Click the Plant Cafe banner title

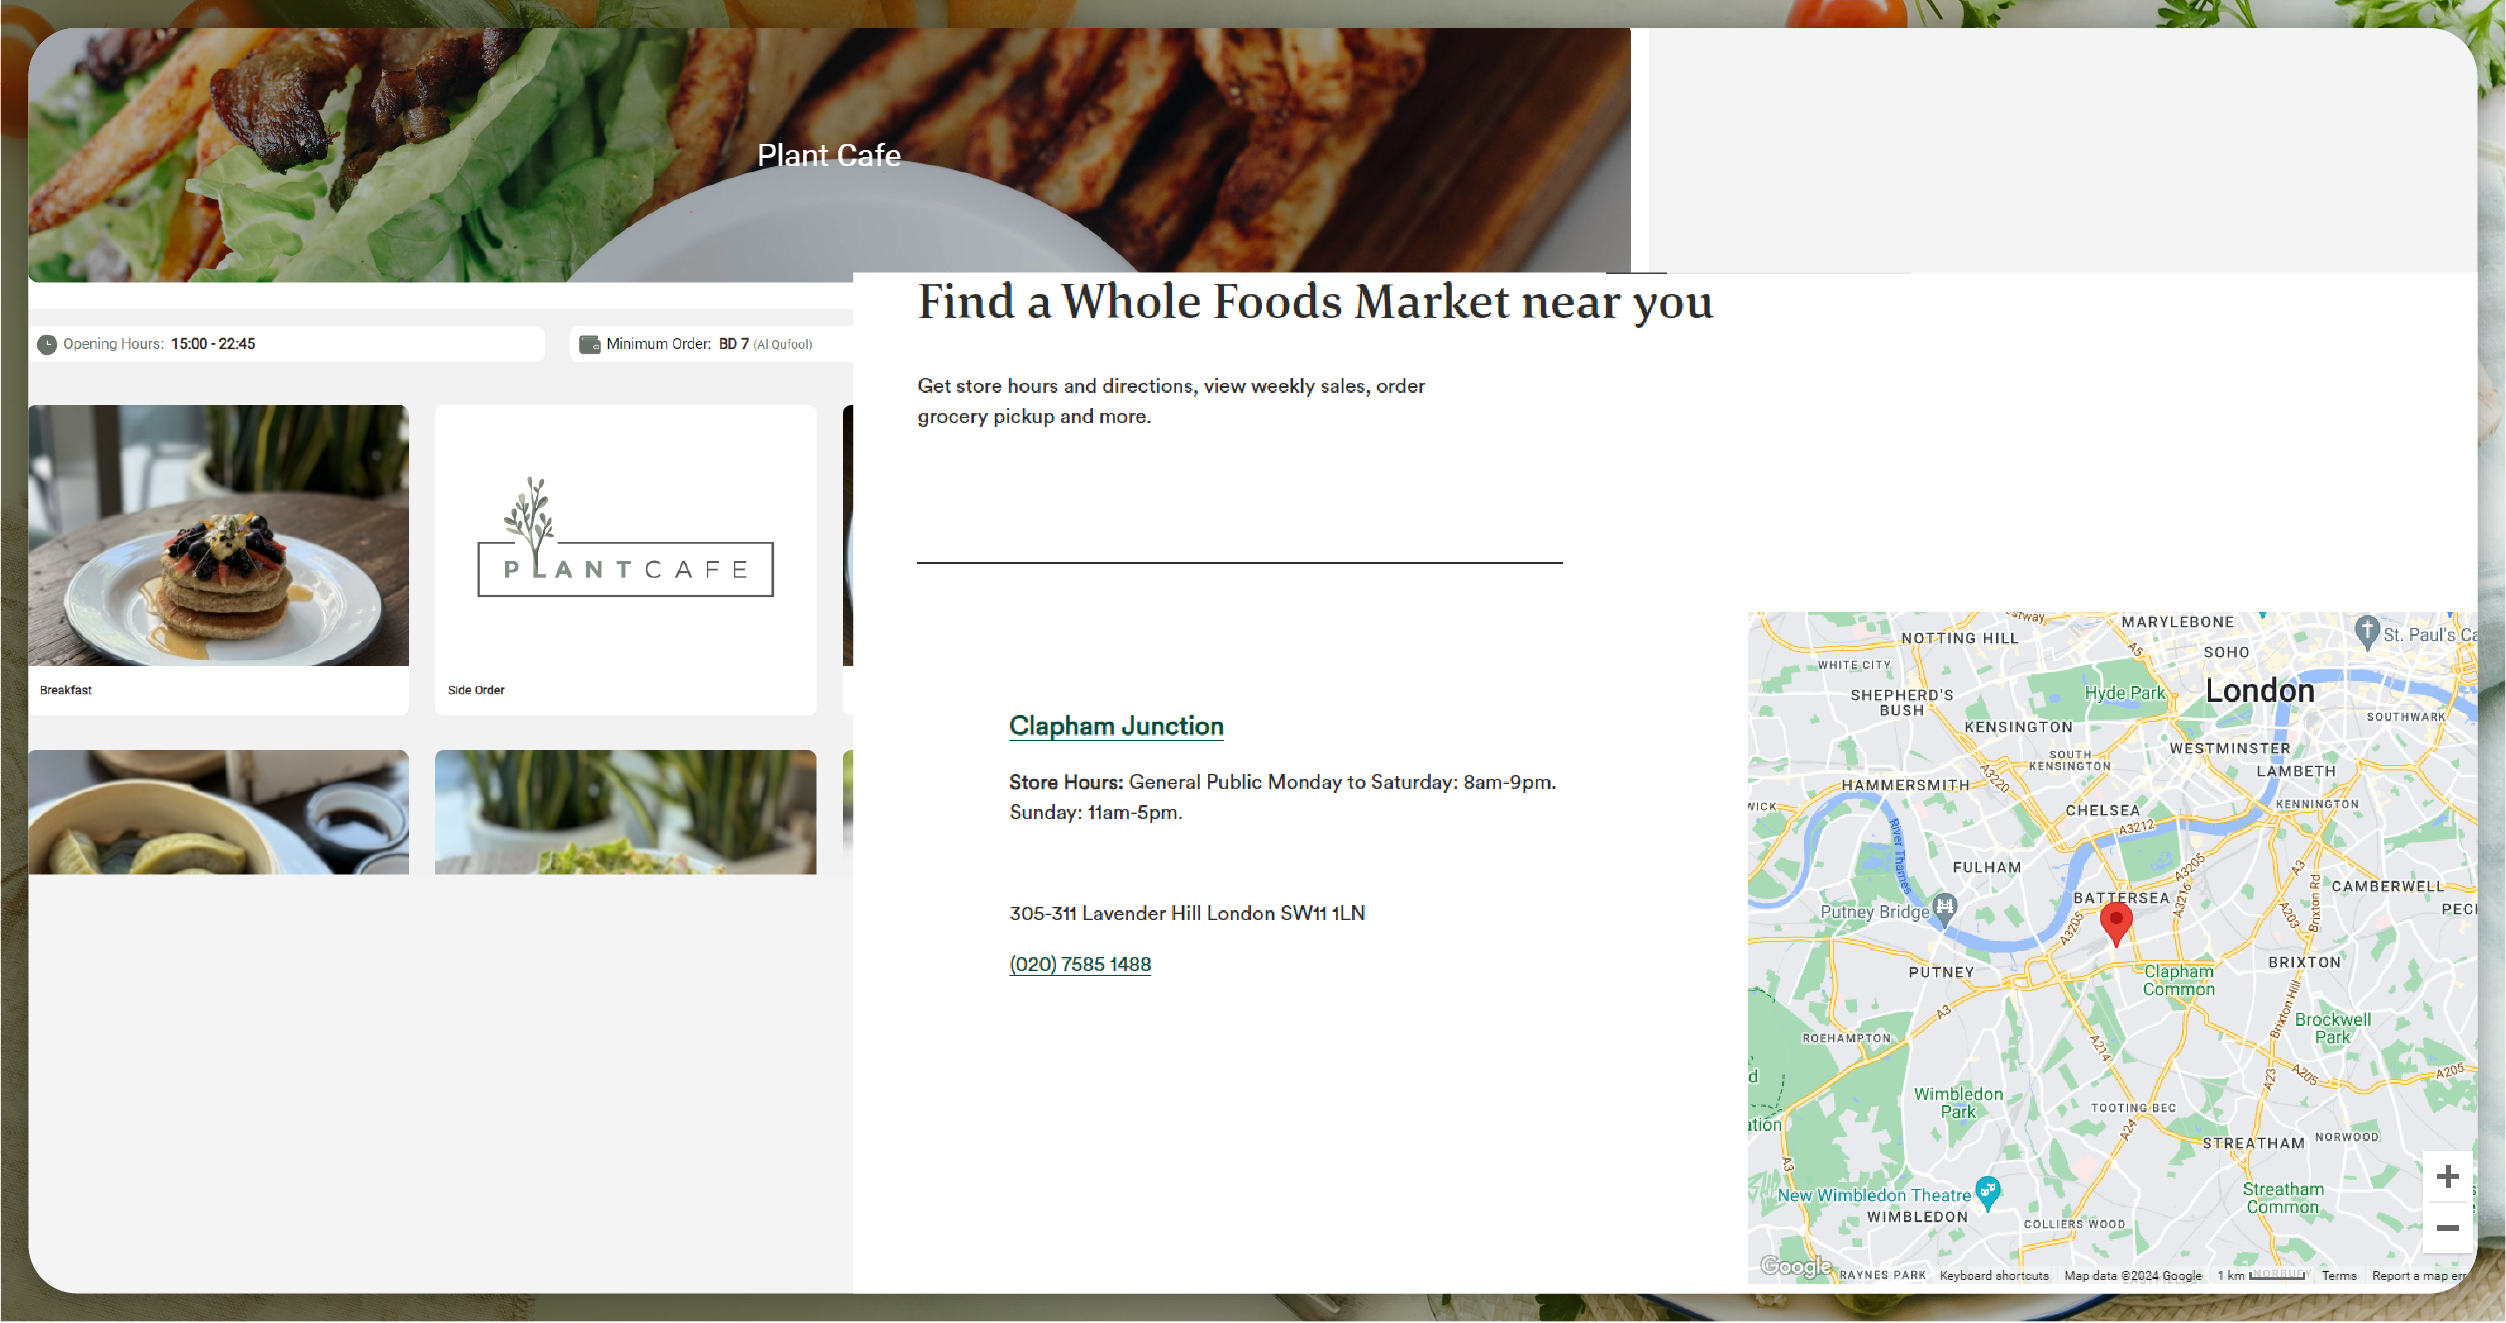click(829, 156)
